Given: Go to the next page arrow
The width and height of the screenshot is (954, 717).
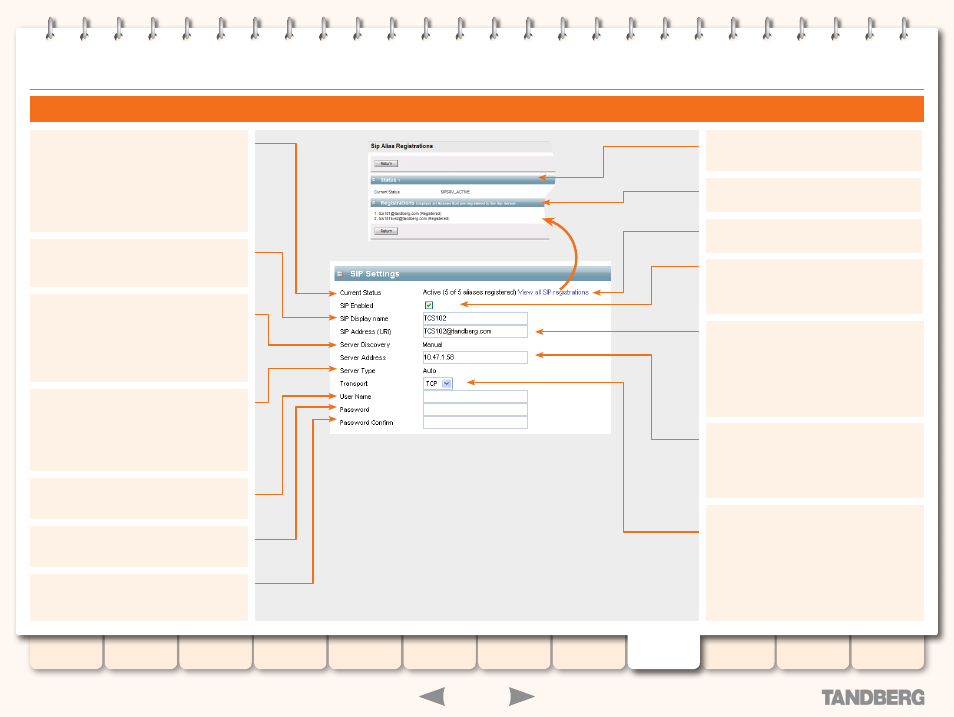Looking at the screenshot, I should (521, 696).
